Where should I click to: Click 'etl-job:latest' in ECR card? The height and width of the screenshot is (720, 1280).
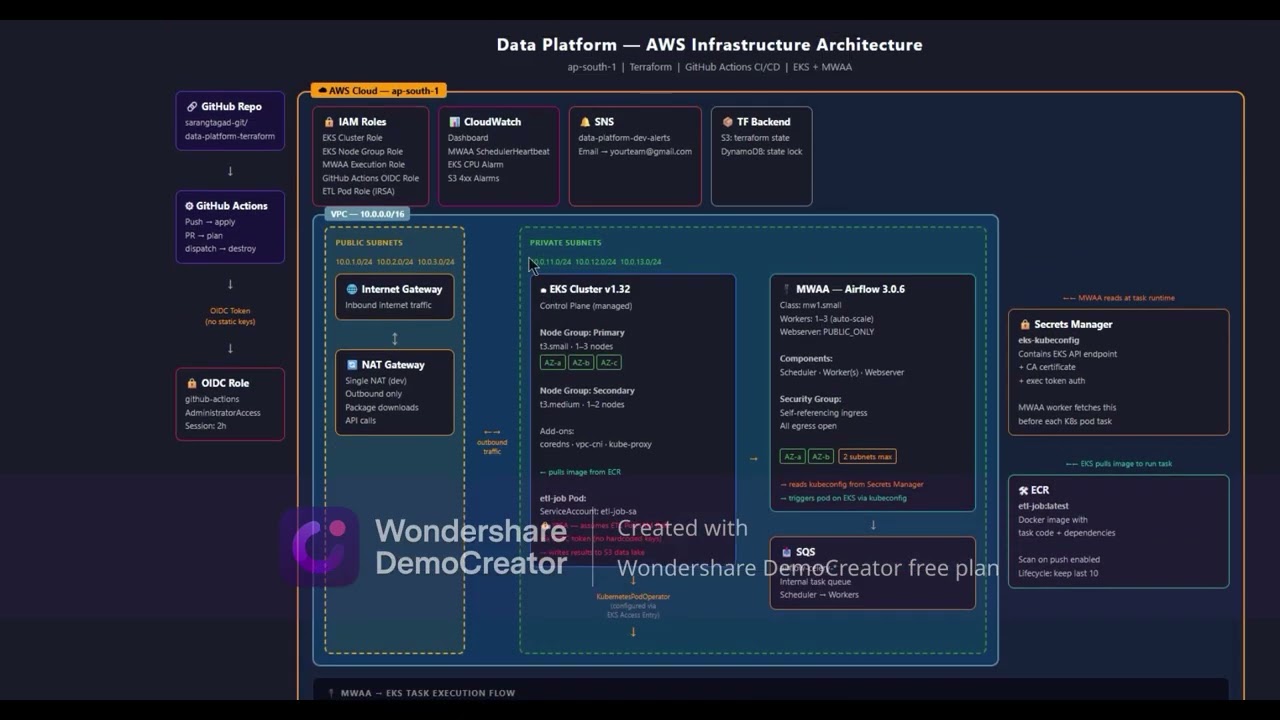(1043, 506)
